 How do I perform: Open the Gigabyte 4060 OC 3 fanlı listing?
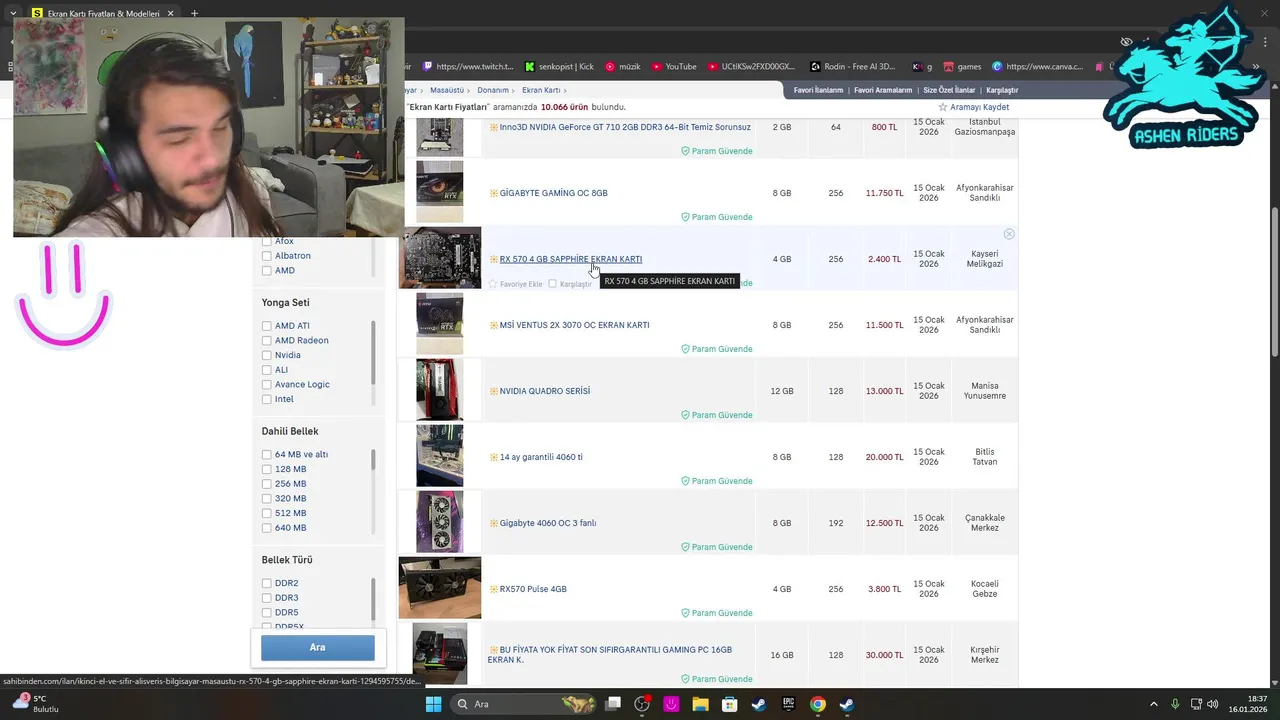tap(548, 523)
